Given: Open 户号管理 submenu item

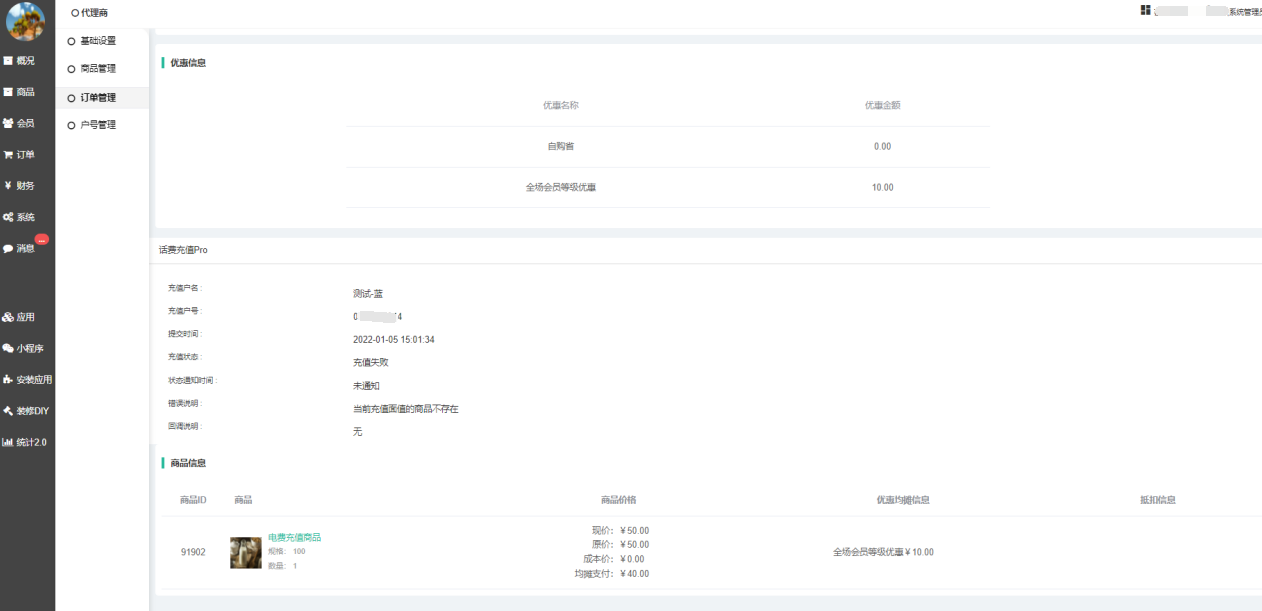Looking at the screenshot, I should coord(98,125).
